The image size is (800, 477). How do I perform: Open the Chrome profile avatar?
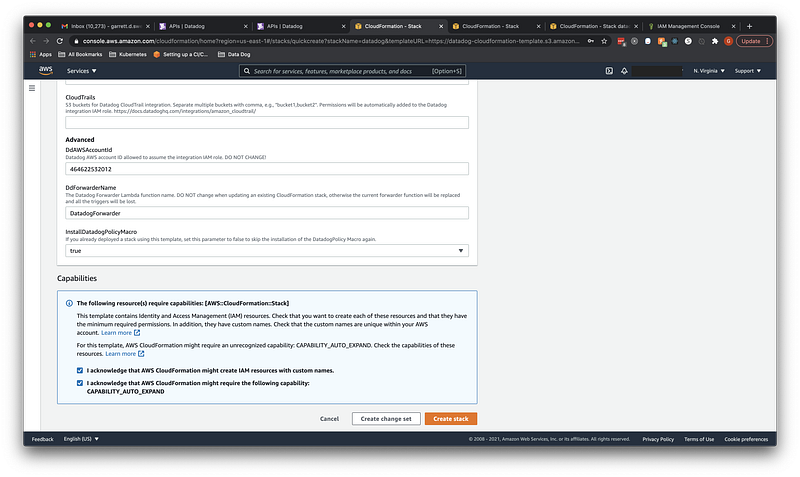[728, 41]
